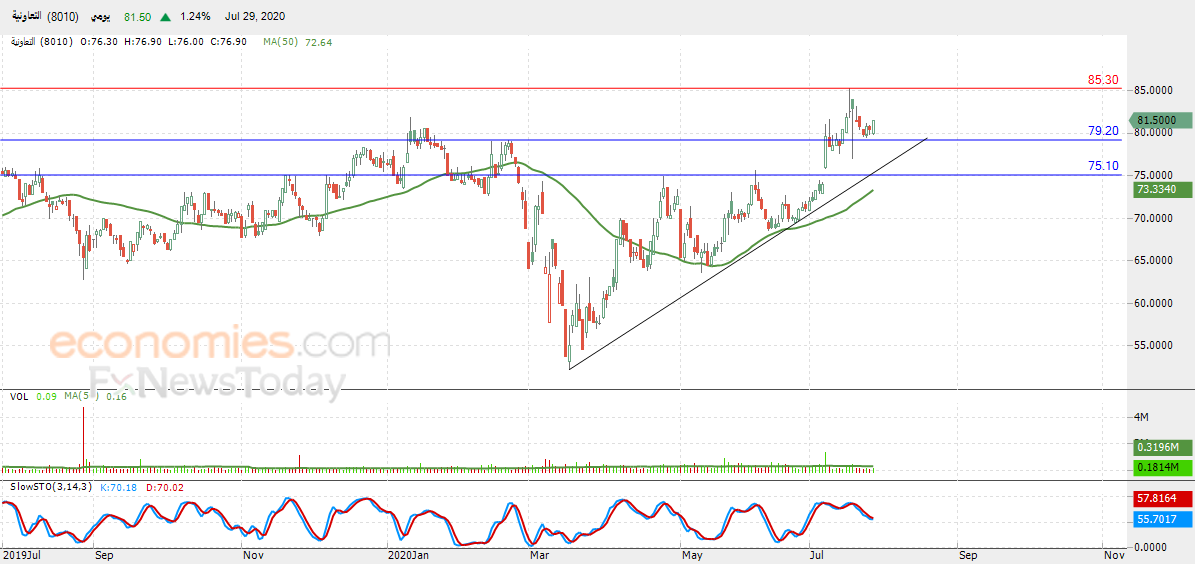Viewport: 1195px width, 564px height.
Task: Click the close value C:76.90
Action: tap(227, 42)
